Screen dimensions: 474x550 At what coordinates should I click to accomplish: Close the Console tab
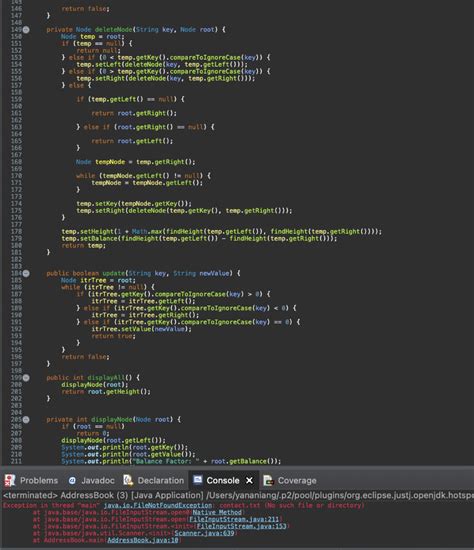[249, 480]
